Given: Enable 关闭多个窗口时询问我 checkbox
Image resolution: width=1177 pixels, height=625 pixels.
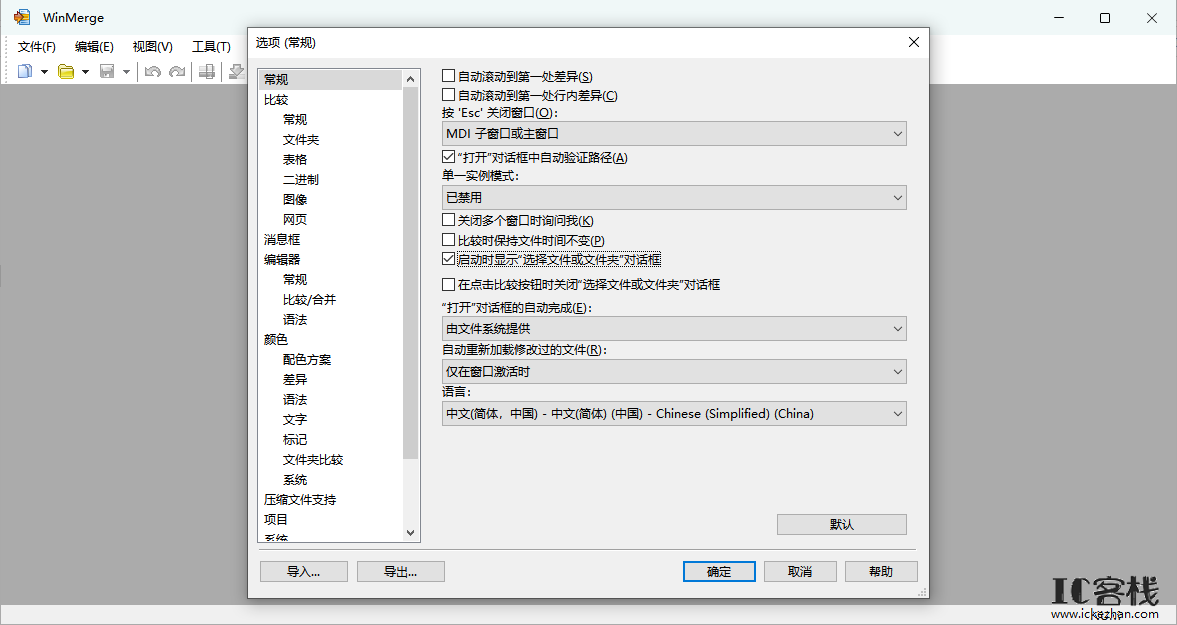Looking at the screenshot, I should pyautogui.click(x=448, y=221).
